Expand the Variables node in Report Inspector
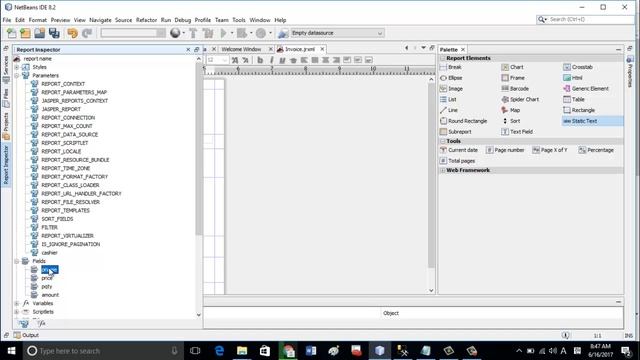This screenshot has height=360, width=640. click(x=17, y=303)
